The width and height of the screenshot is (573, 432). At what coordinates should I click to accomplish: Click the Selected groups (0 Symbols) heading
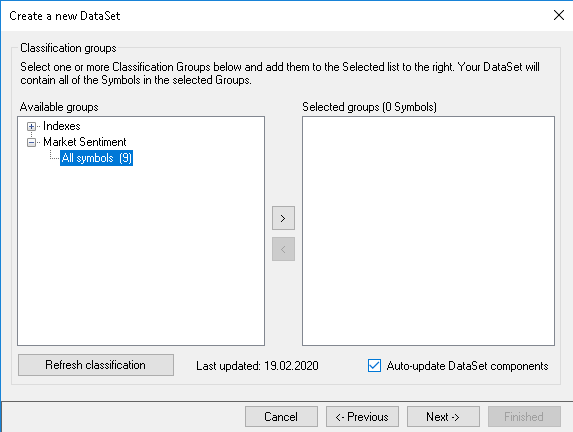369,107
